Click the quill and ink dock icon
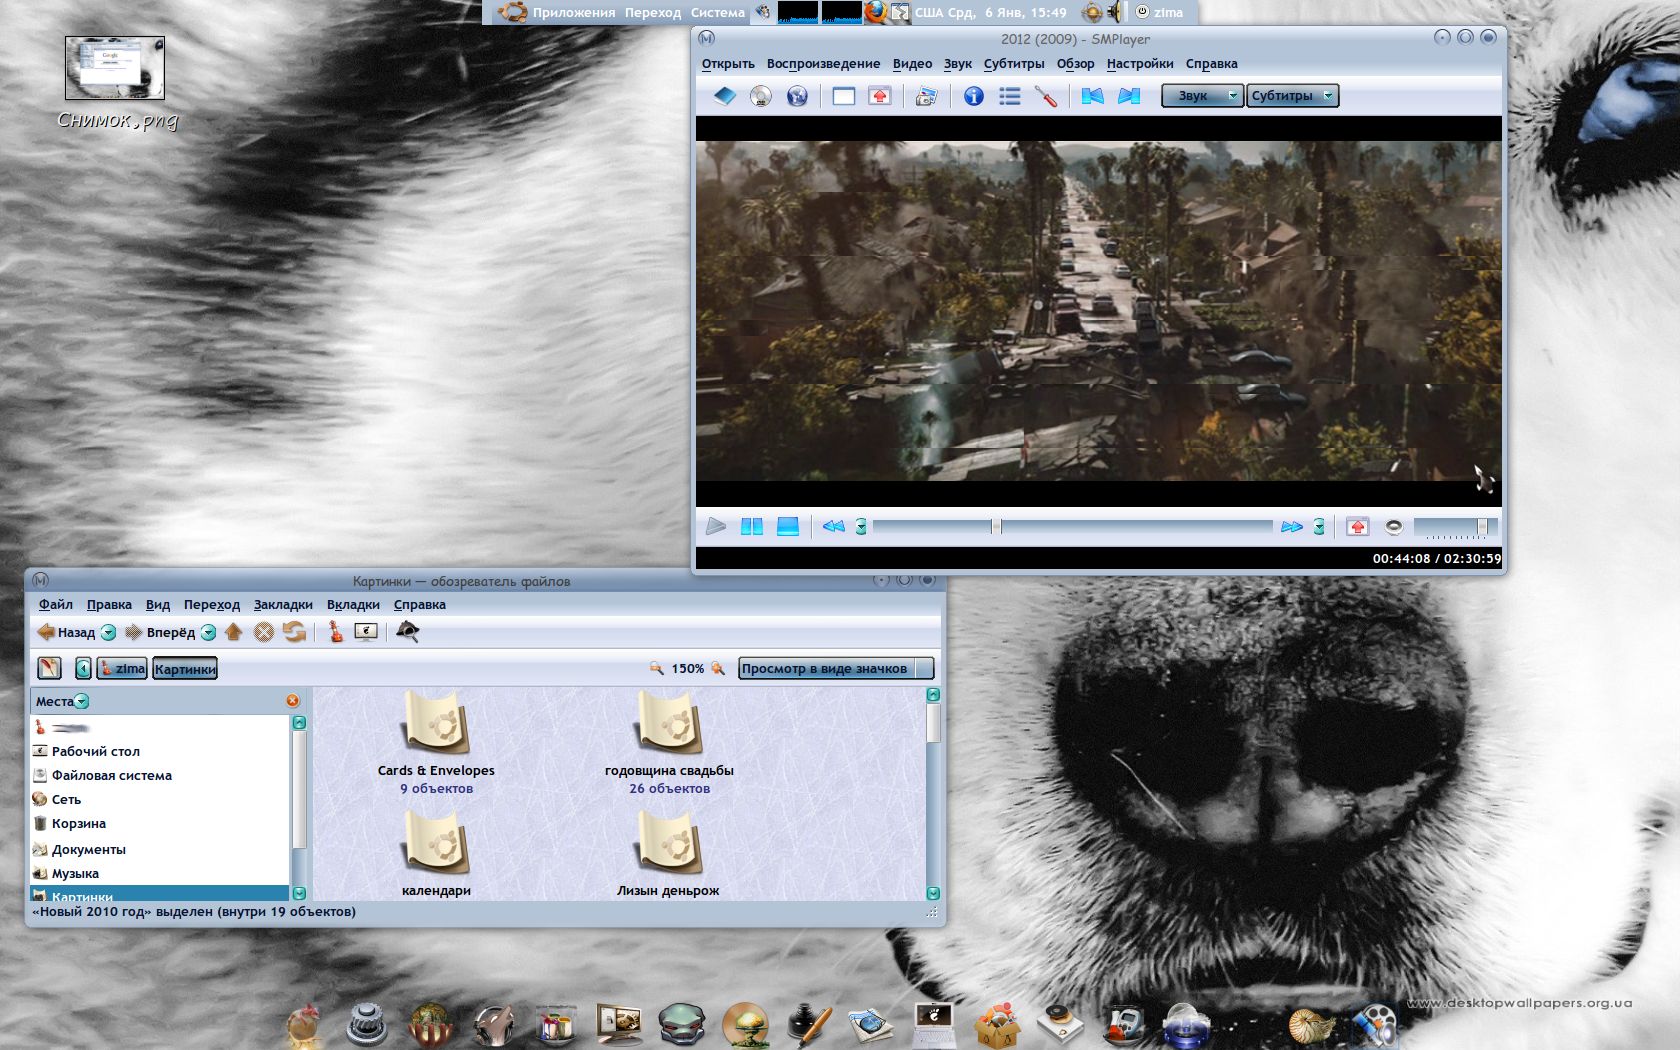The width and height of the screenshot is (1680, 1050). tap(809, 1025)
